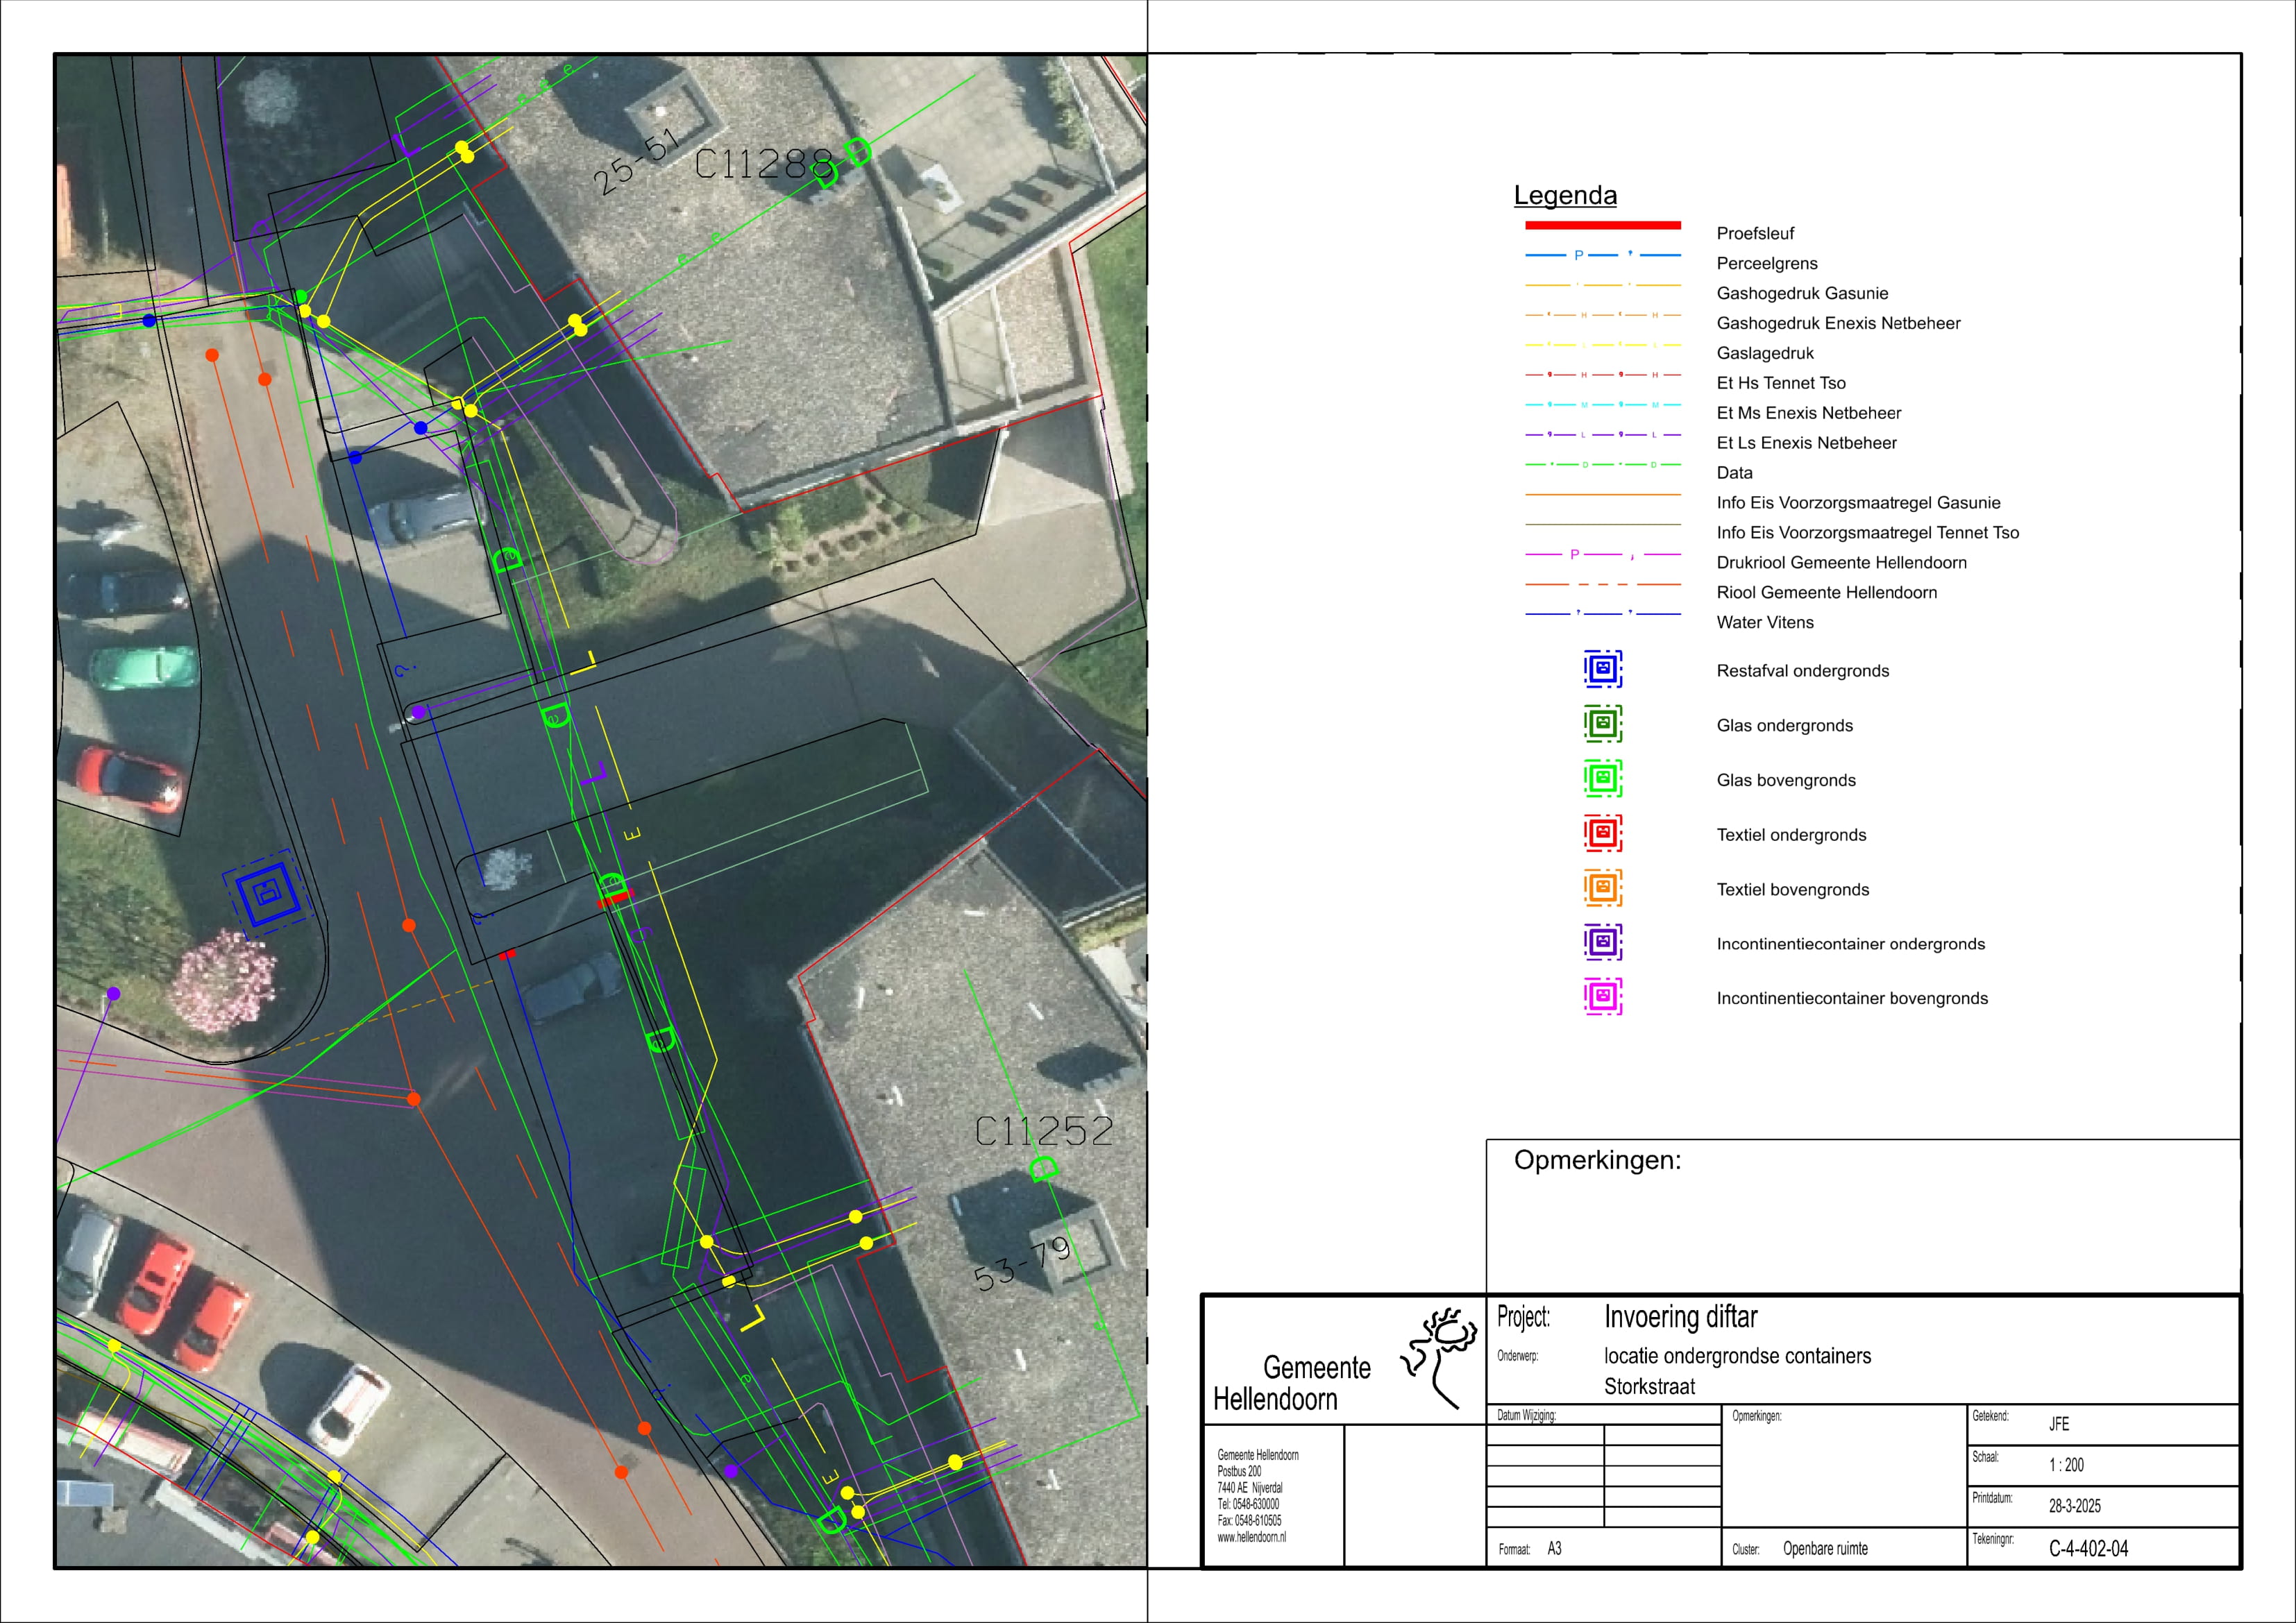Click the purple Incontinentiecontainer ondergronds icon

tap(1602, 942)
